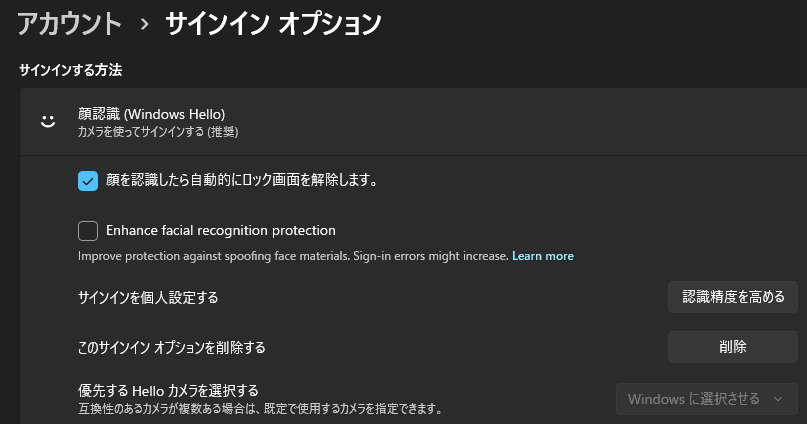Uncheck the automatic lock screen dismiss checkbox
The image size is (807, 424).
click(x=88, y=181)
